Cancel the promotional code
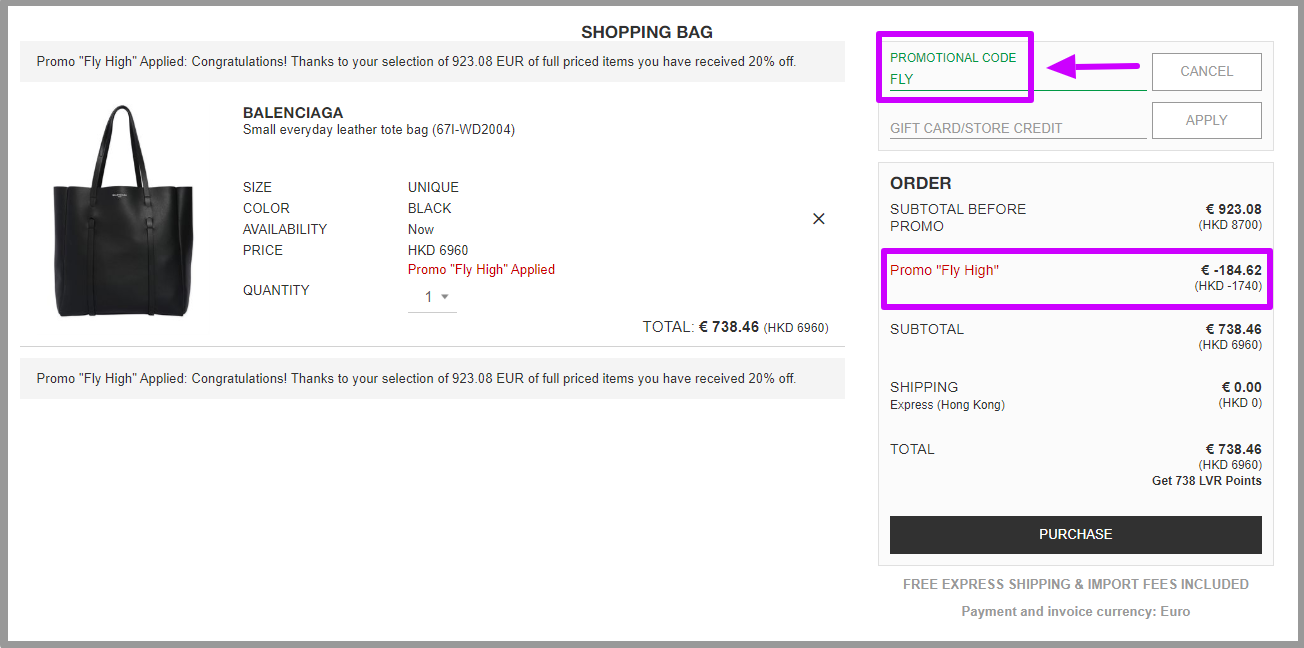 [x=1207, y=71]
